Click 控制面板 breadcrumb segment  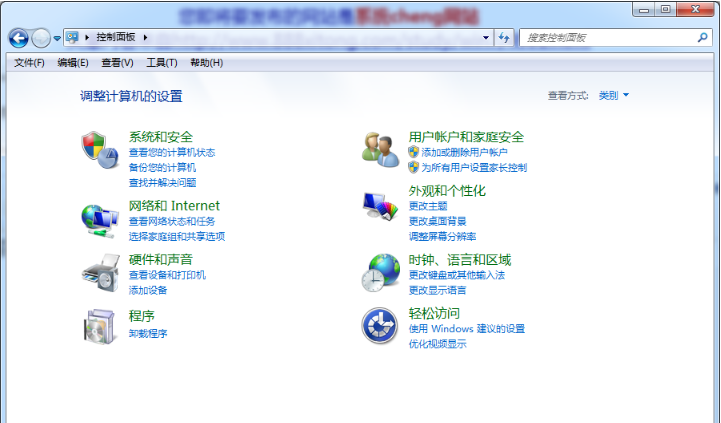click(x=115, y=37)
